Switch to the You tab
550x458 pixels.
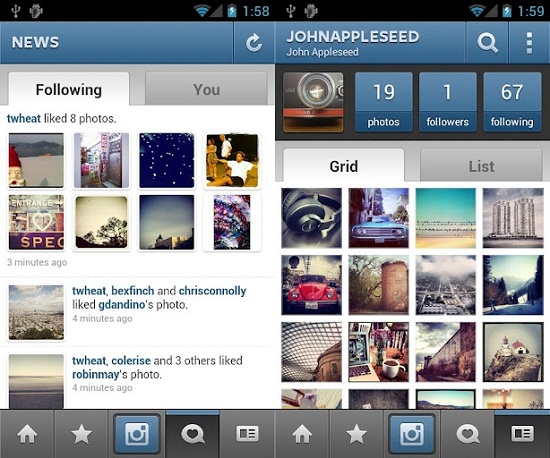[206, 89]
